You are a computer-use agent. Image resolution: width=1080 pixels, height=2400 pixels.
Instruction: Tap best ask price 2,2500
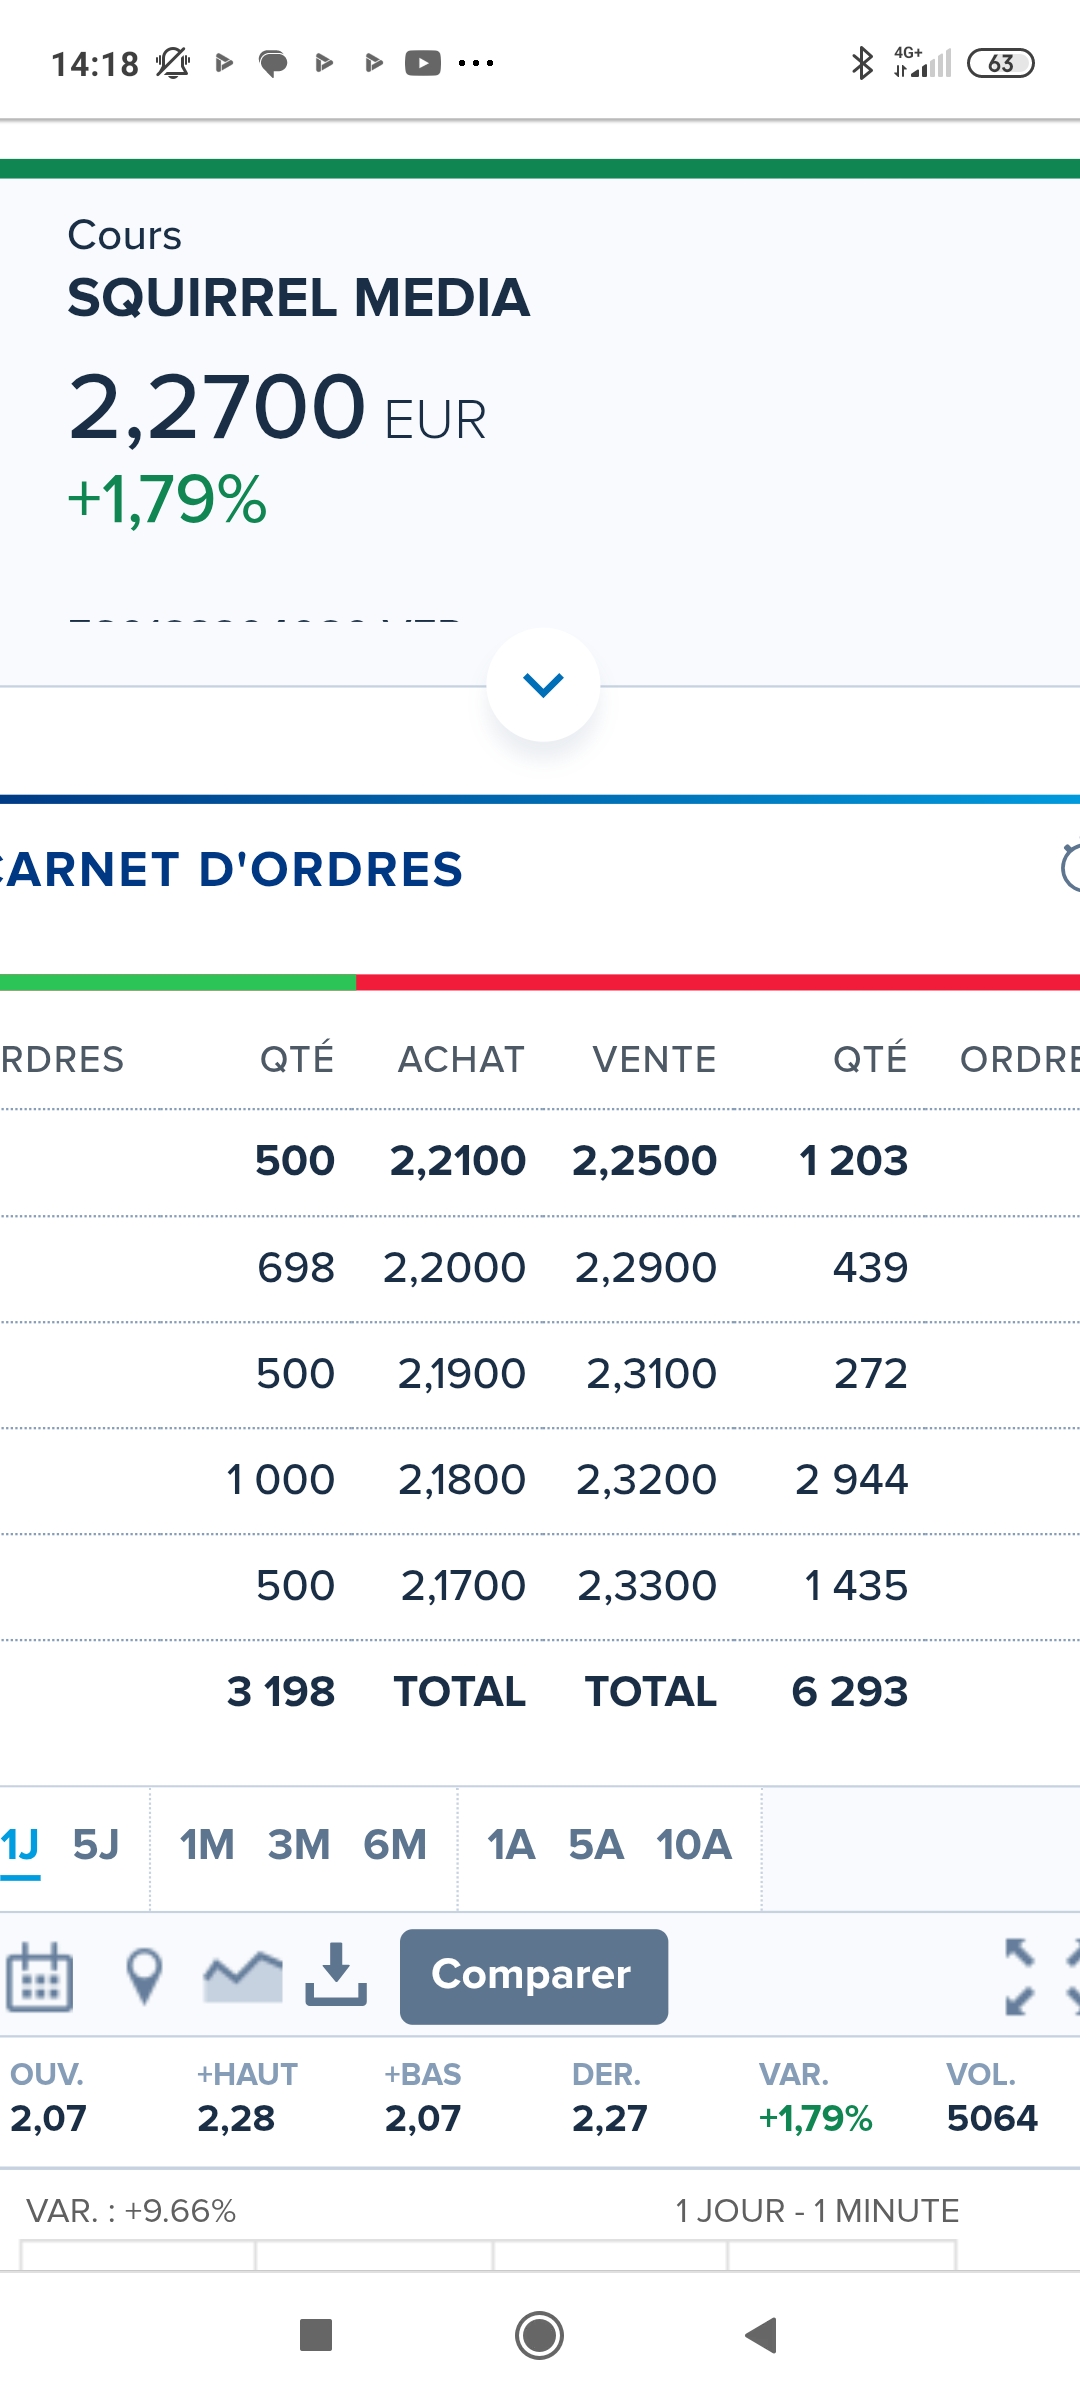pyautogui.click(x=644, y=1161)
